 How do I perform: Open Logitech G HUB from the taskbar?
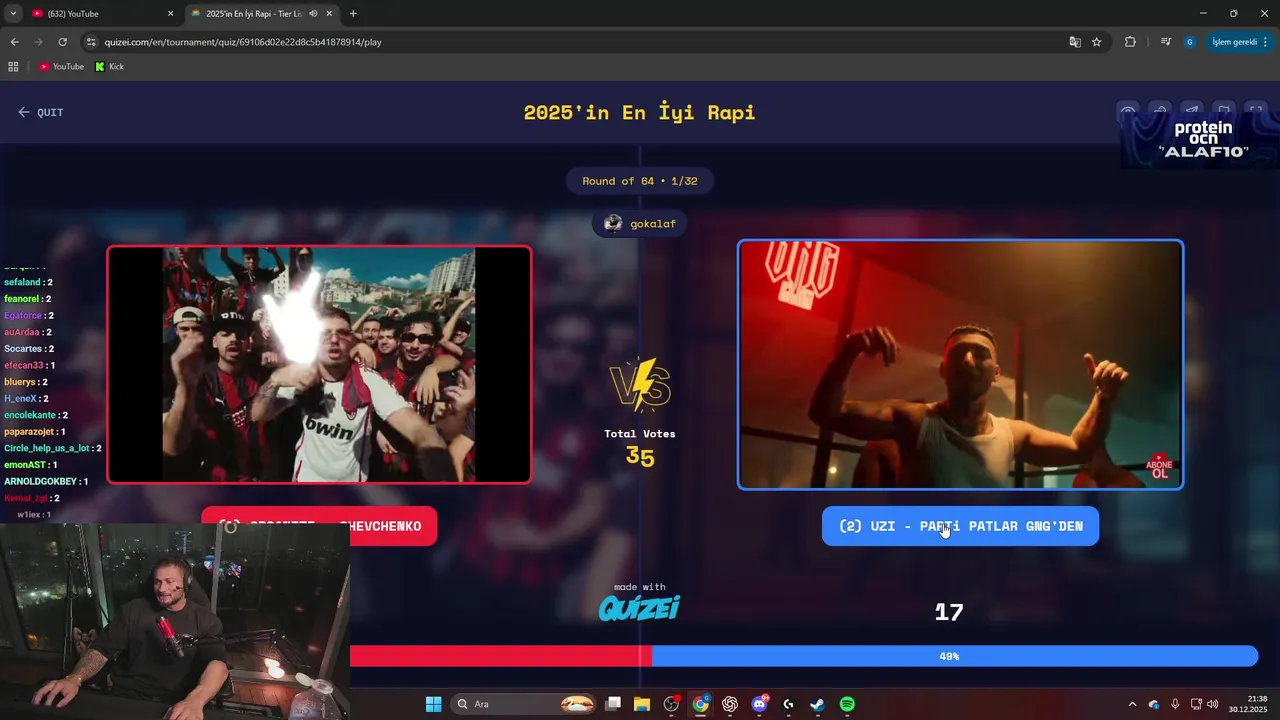click(x=788, y=704)
